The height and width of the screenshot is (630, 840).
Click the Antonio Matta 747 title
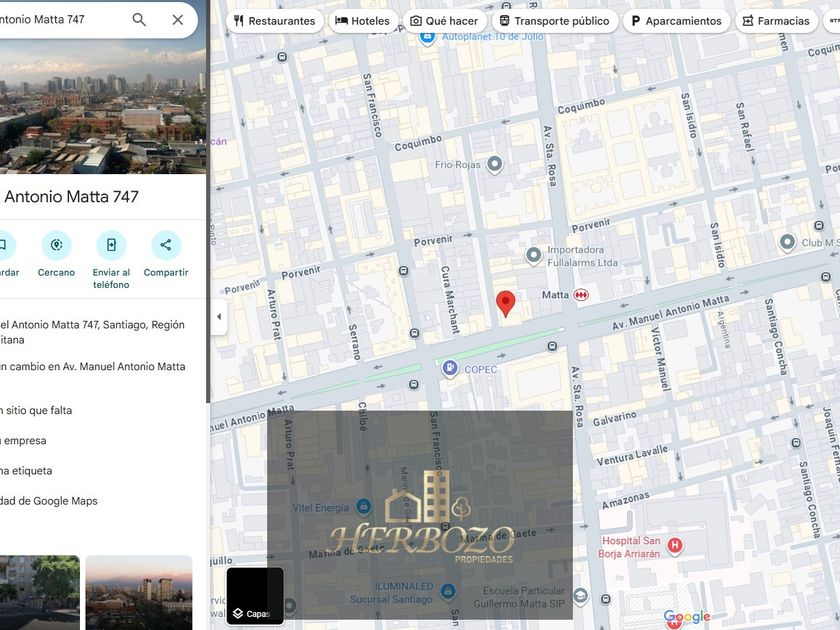coord(71,197)
